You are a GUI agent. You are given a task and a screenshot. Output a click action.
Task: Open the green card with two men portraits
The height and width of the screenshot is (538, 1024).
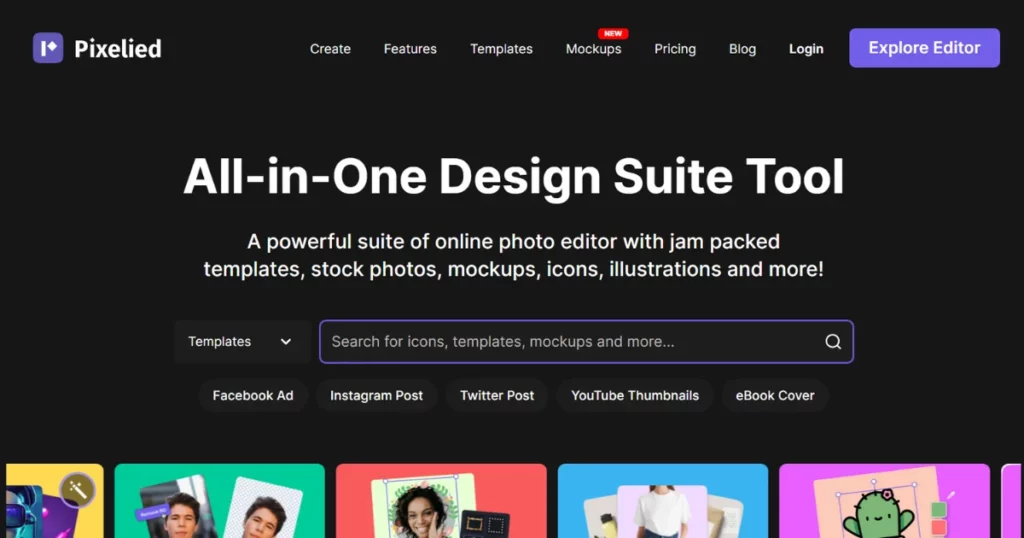coord(219,501)
